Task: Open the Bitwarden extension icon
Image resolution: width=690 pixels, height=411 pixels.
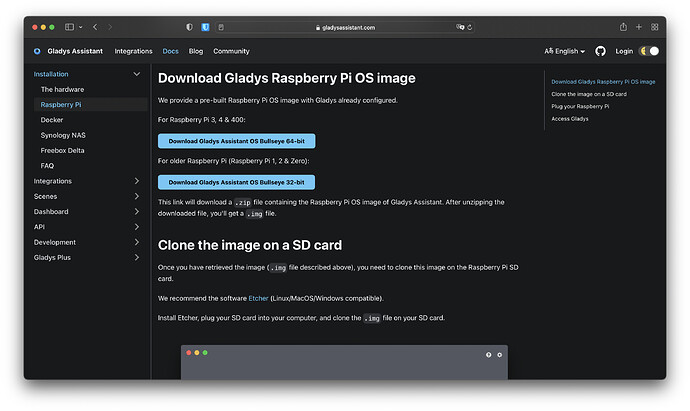Action: pyautogui.click(x=205, y=27)
